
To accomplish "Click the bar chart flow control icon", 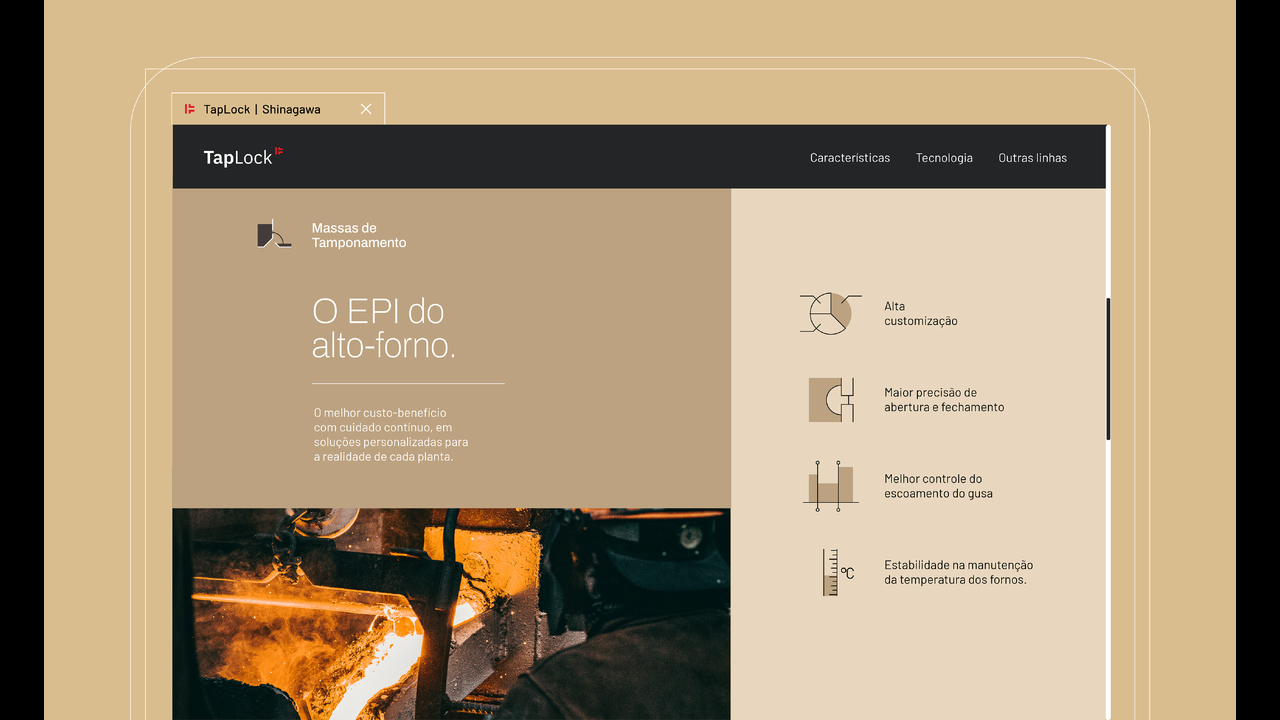I will click(830, 486).
